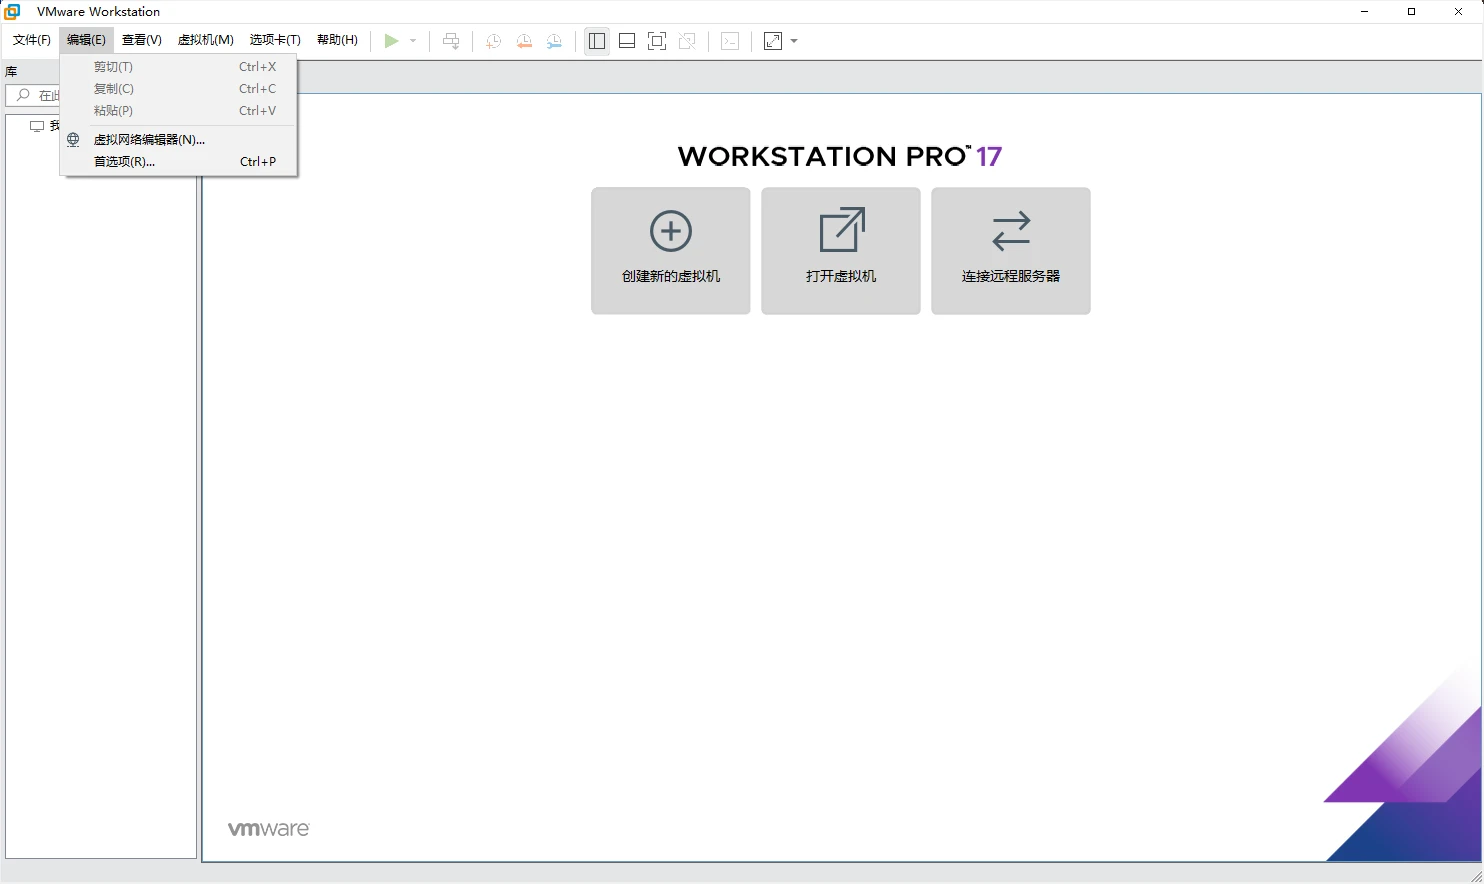Click the green power on play icon

pos(391,41)
